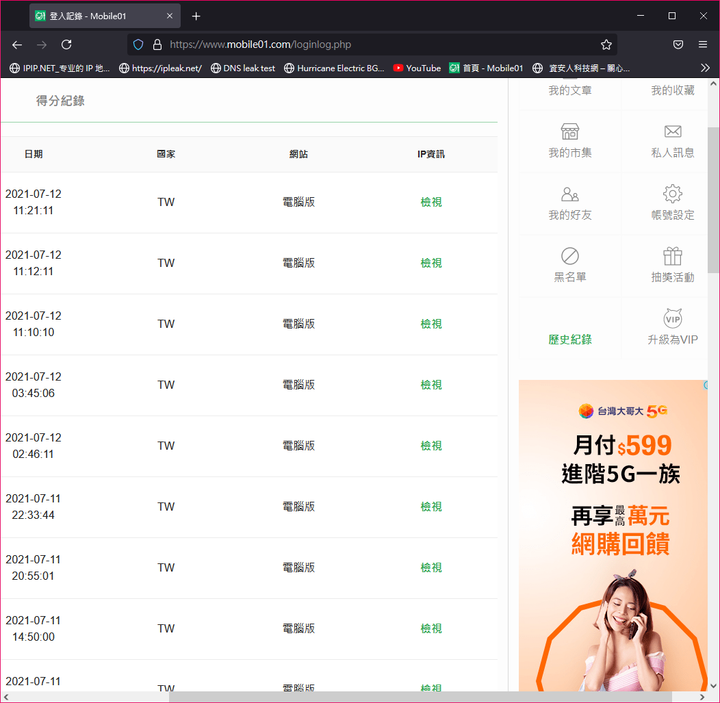Open the Firefox hamburger menu
This screenshot has height=703, width=720.
pyautogui.click(x=703, y=45)
